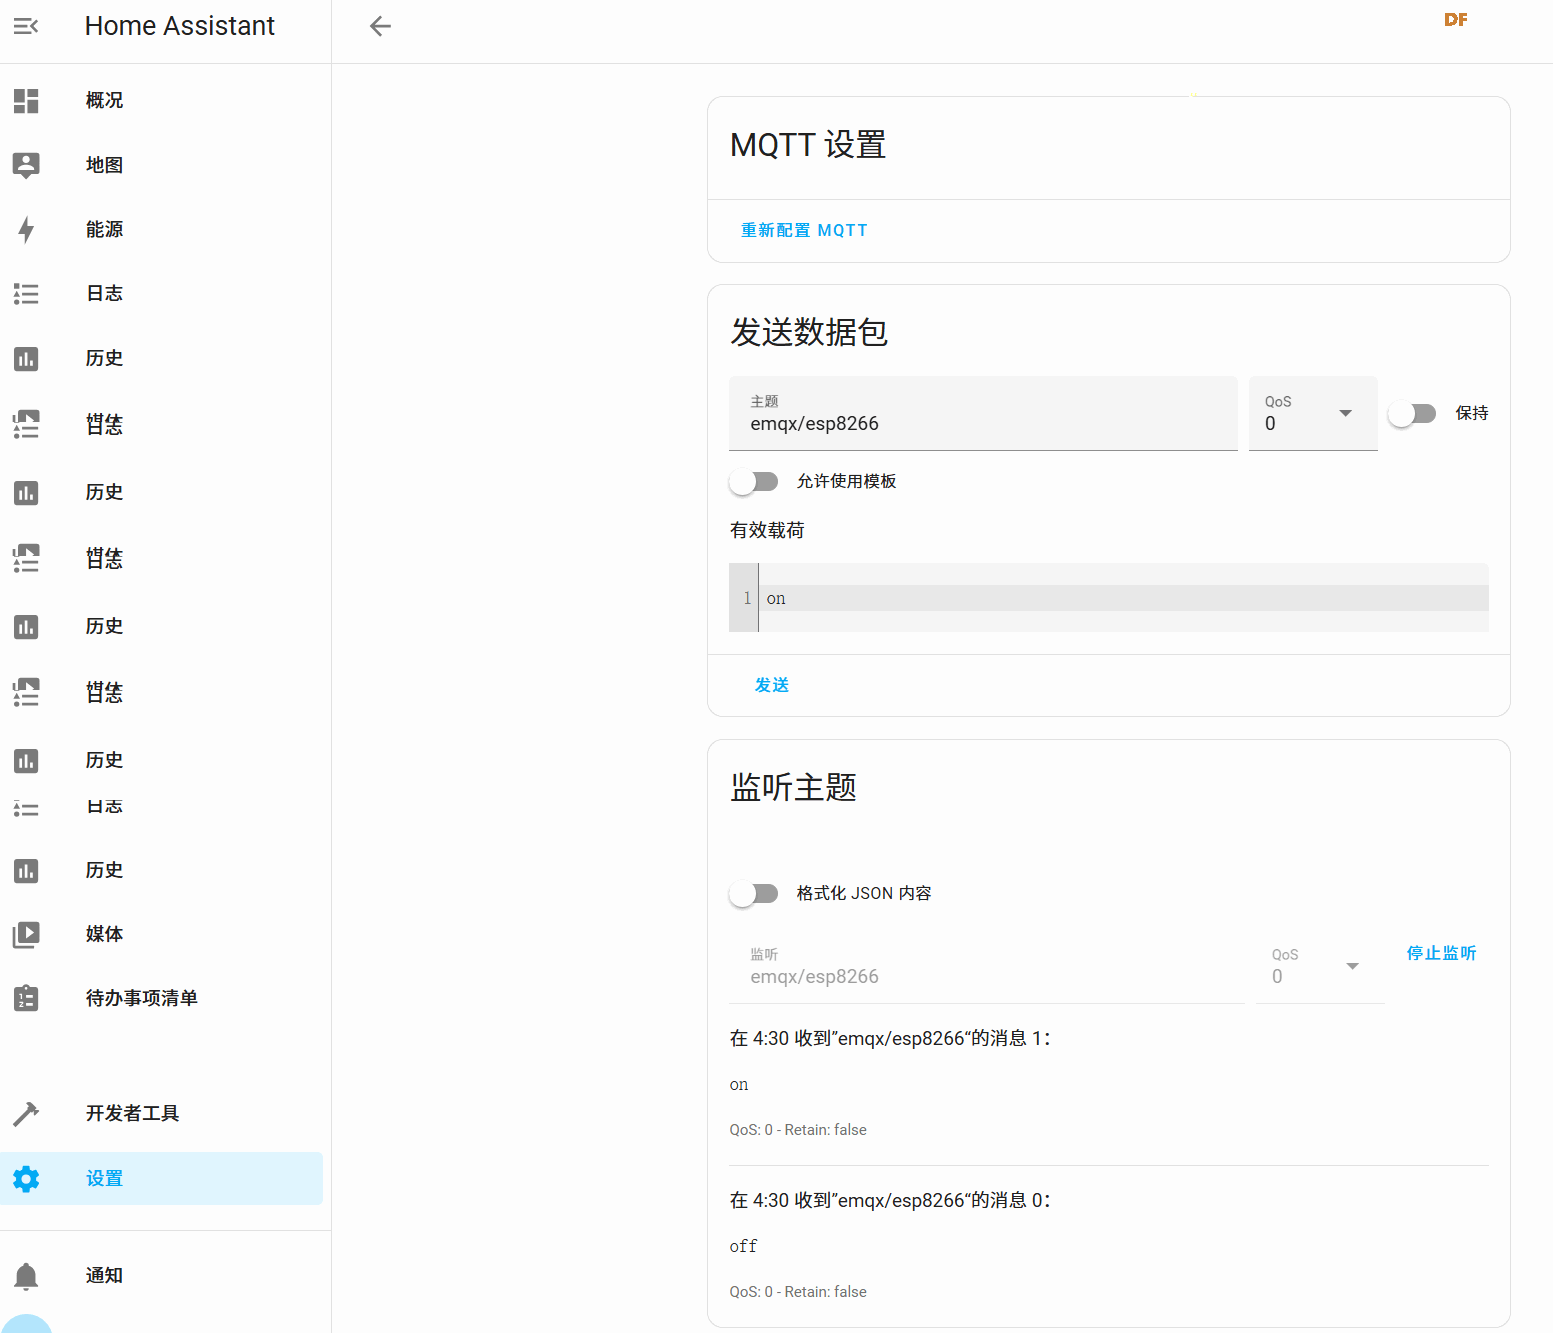Image resolution: width=1553 pixels, height=1333 pixels.
Task: Open the 待办事项清单 clipboard icon
Action: pyautogui.click(x=26, y=998)
